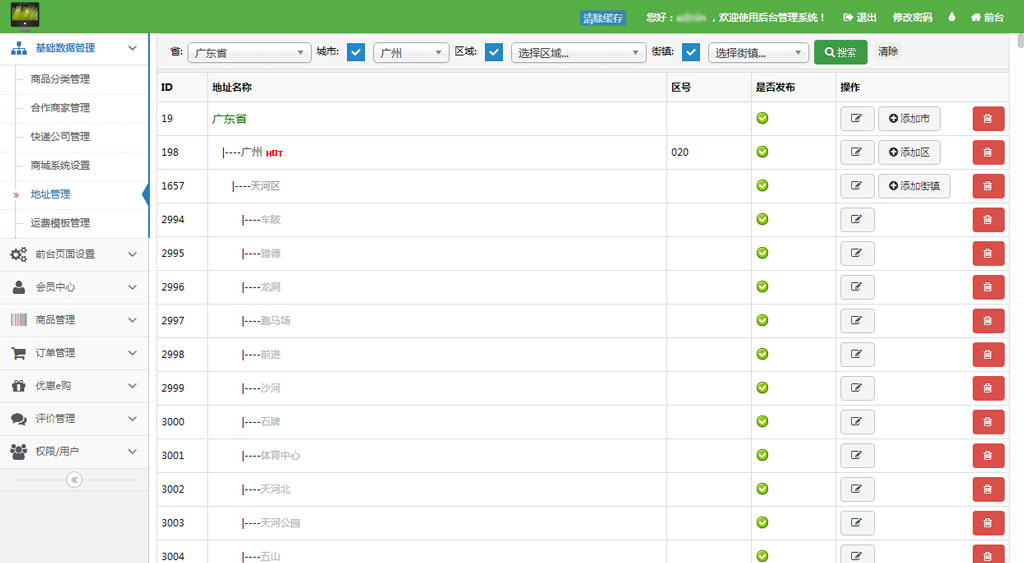Expand the 前台页面设置 menu section
1024x563 pixels.
(x=74, y=254)
